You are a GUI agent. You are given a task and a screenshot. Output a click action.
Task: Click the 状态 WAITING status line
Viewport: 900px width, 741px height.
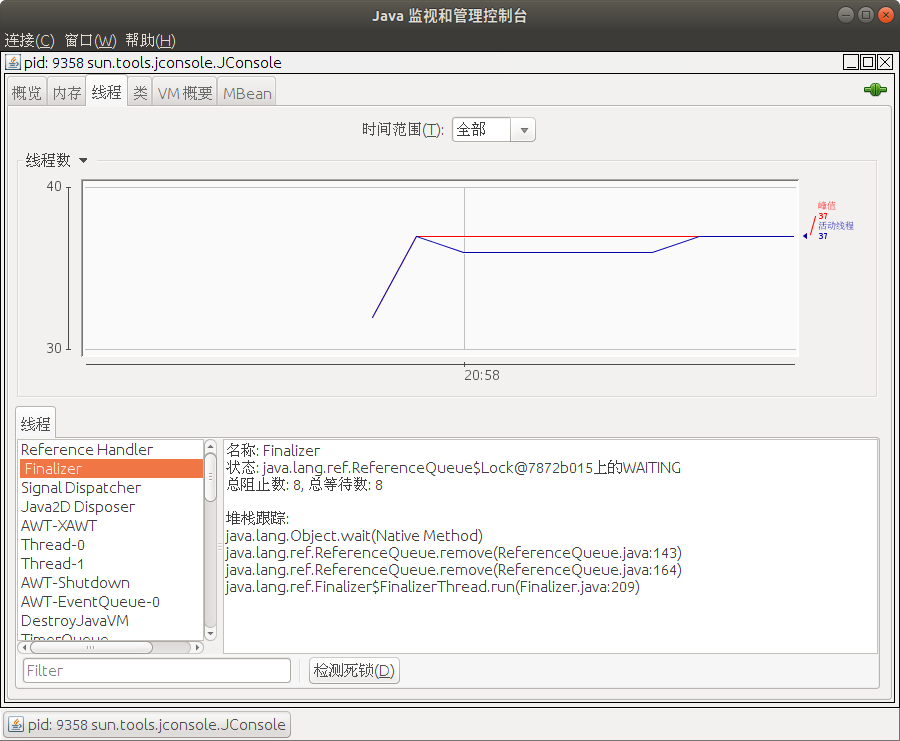[x=453, y=468]
